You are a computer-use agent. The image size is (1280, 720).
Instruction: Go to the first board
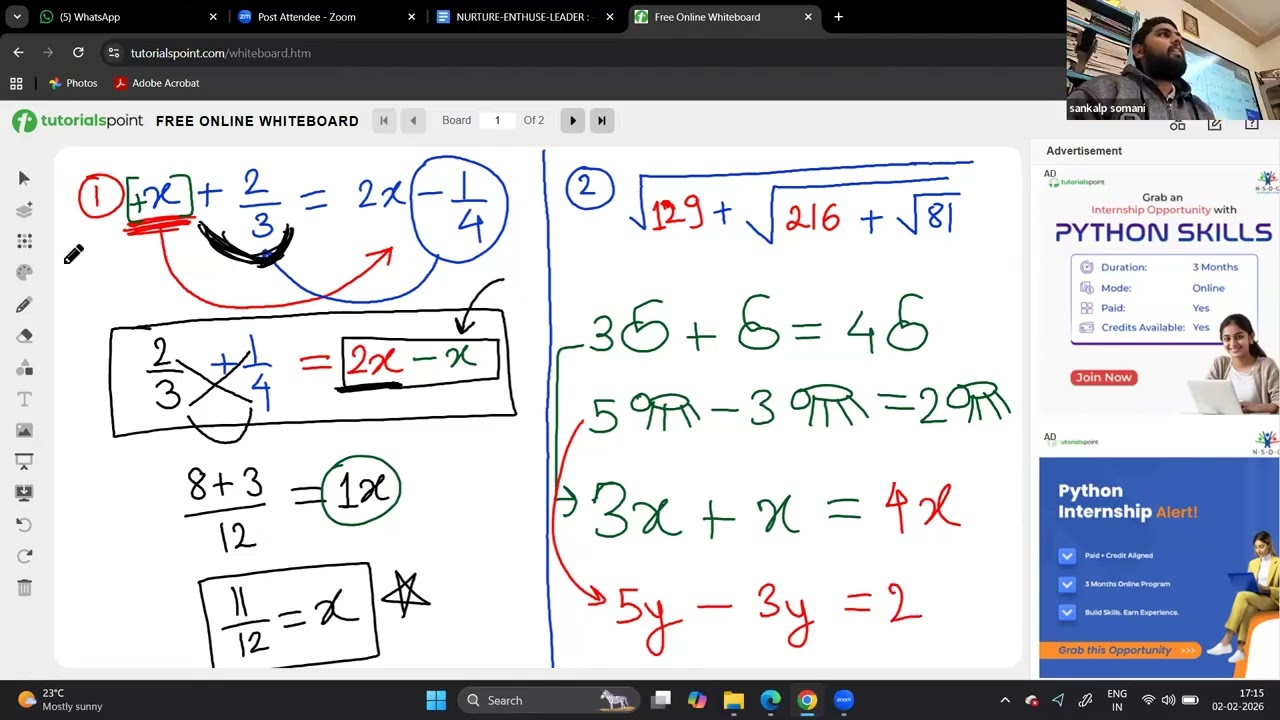click(384, 121)
